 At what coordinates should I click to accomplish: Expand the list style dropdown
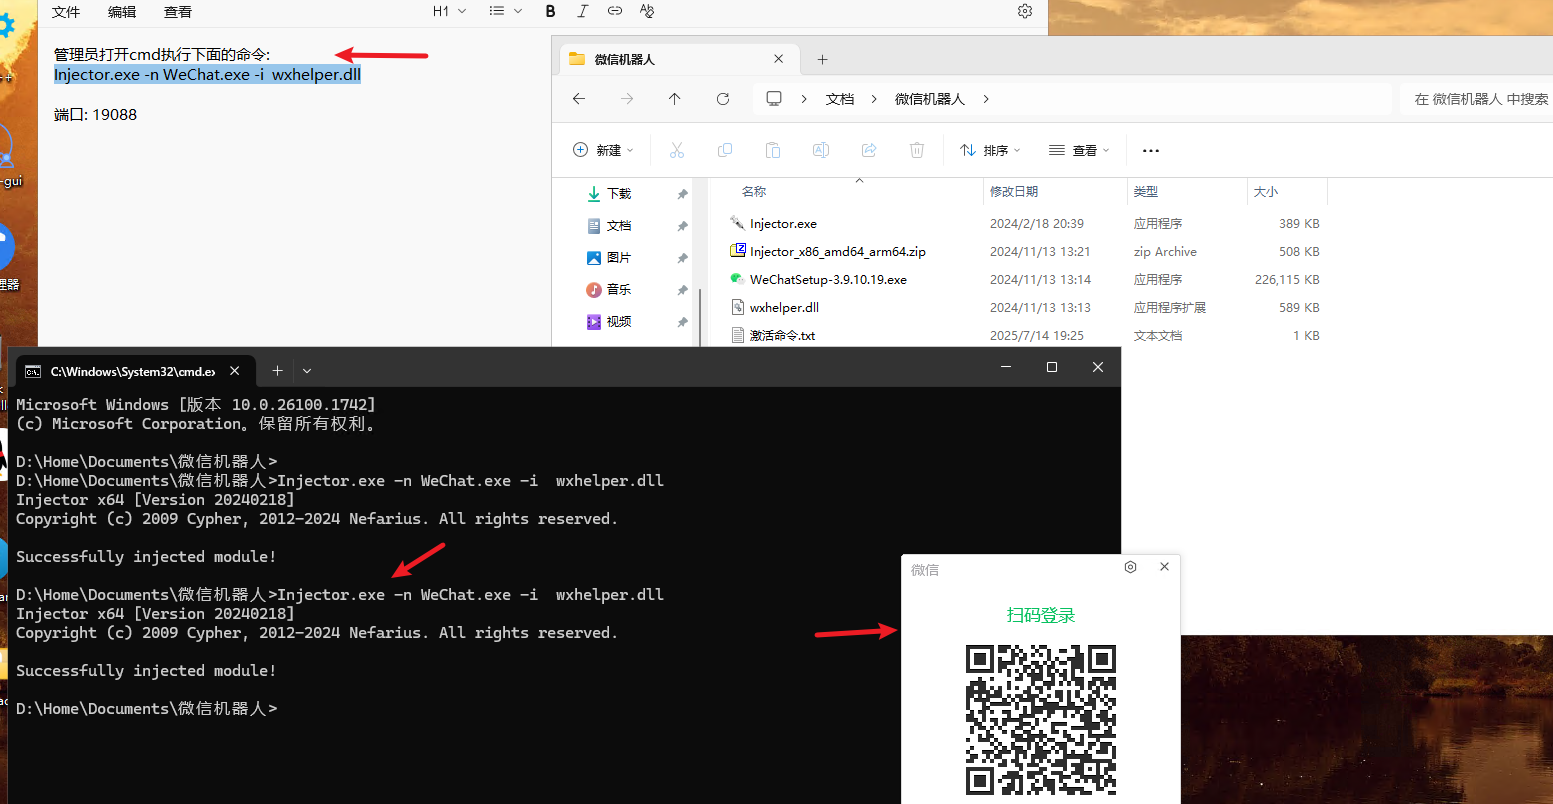tap(505, 11)
